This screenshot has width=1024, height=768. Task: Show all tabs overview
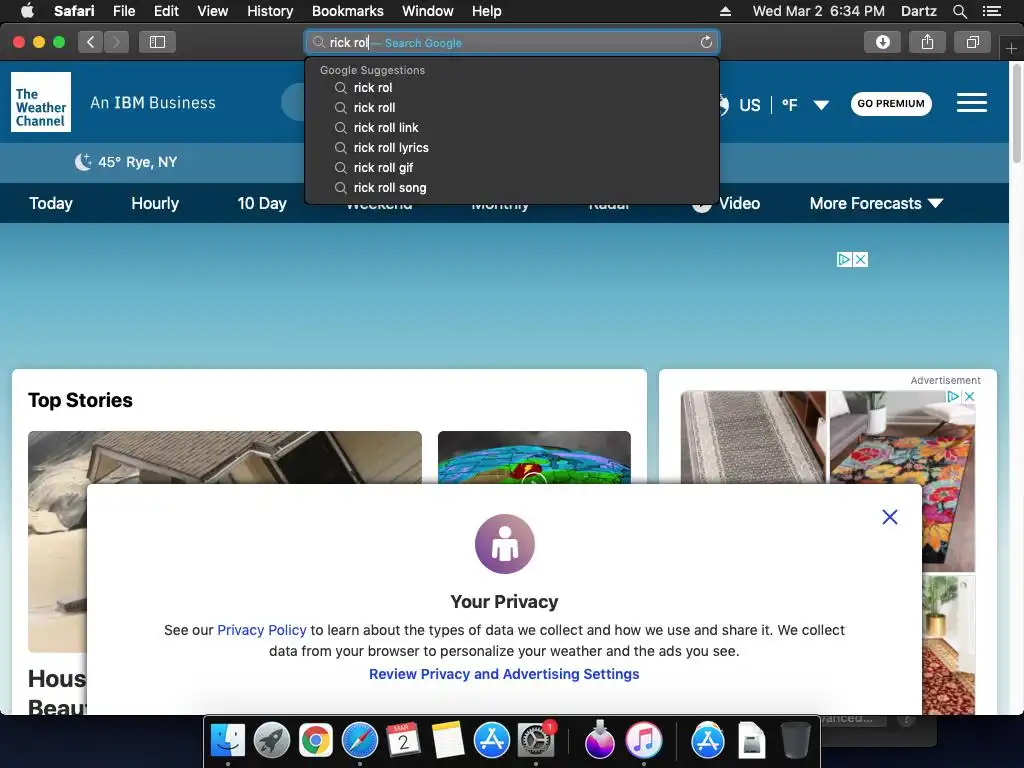pyautogui.click(x=972, y=42)
